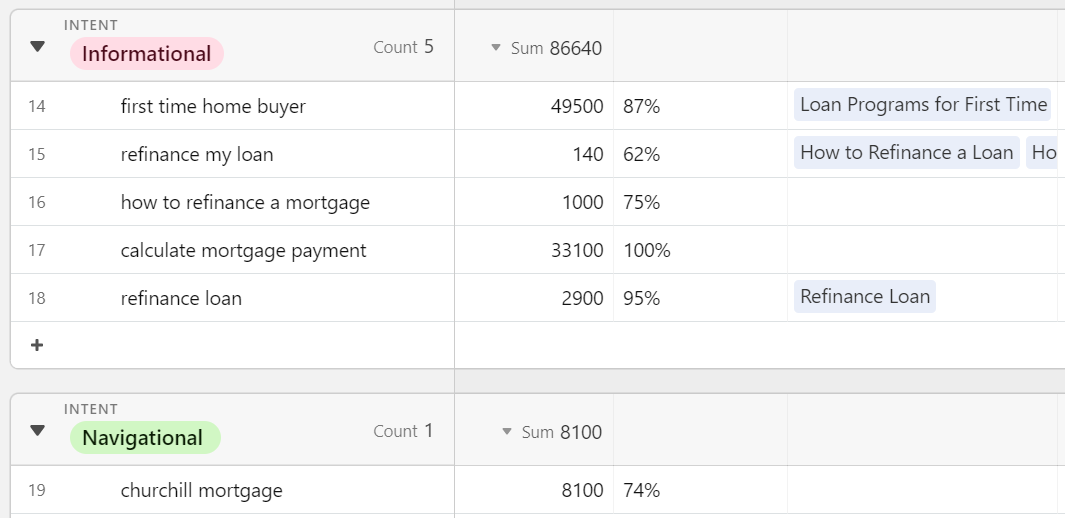Screen dimensions: 1065x518
Task: Click the Informational intent tag
Action: pos(146,54)
